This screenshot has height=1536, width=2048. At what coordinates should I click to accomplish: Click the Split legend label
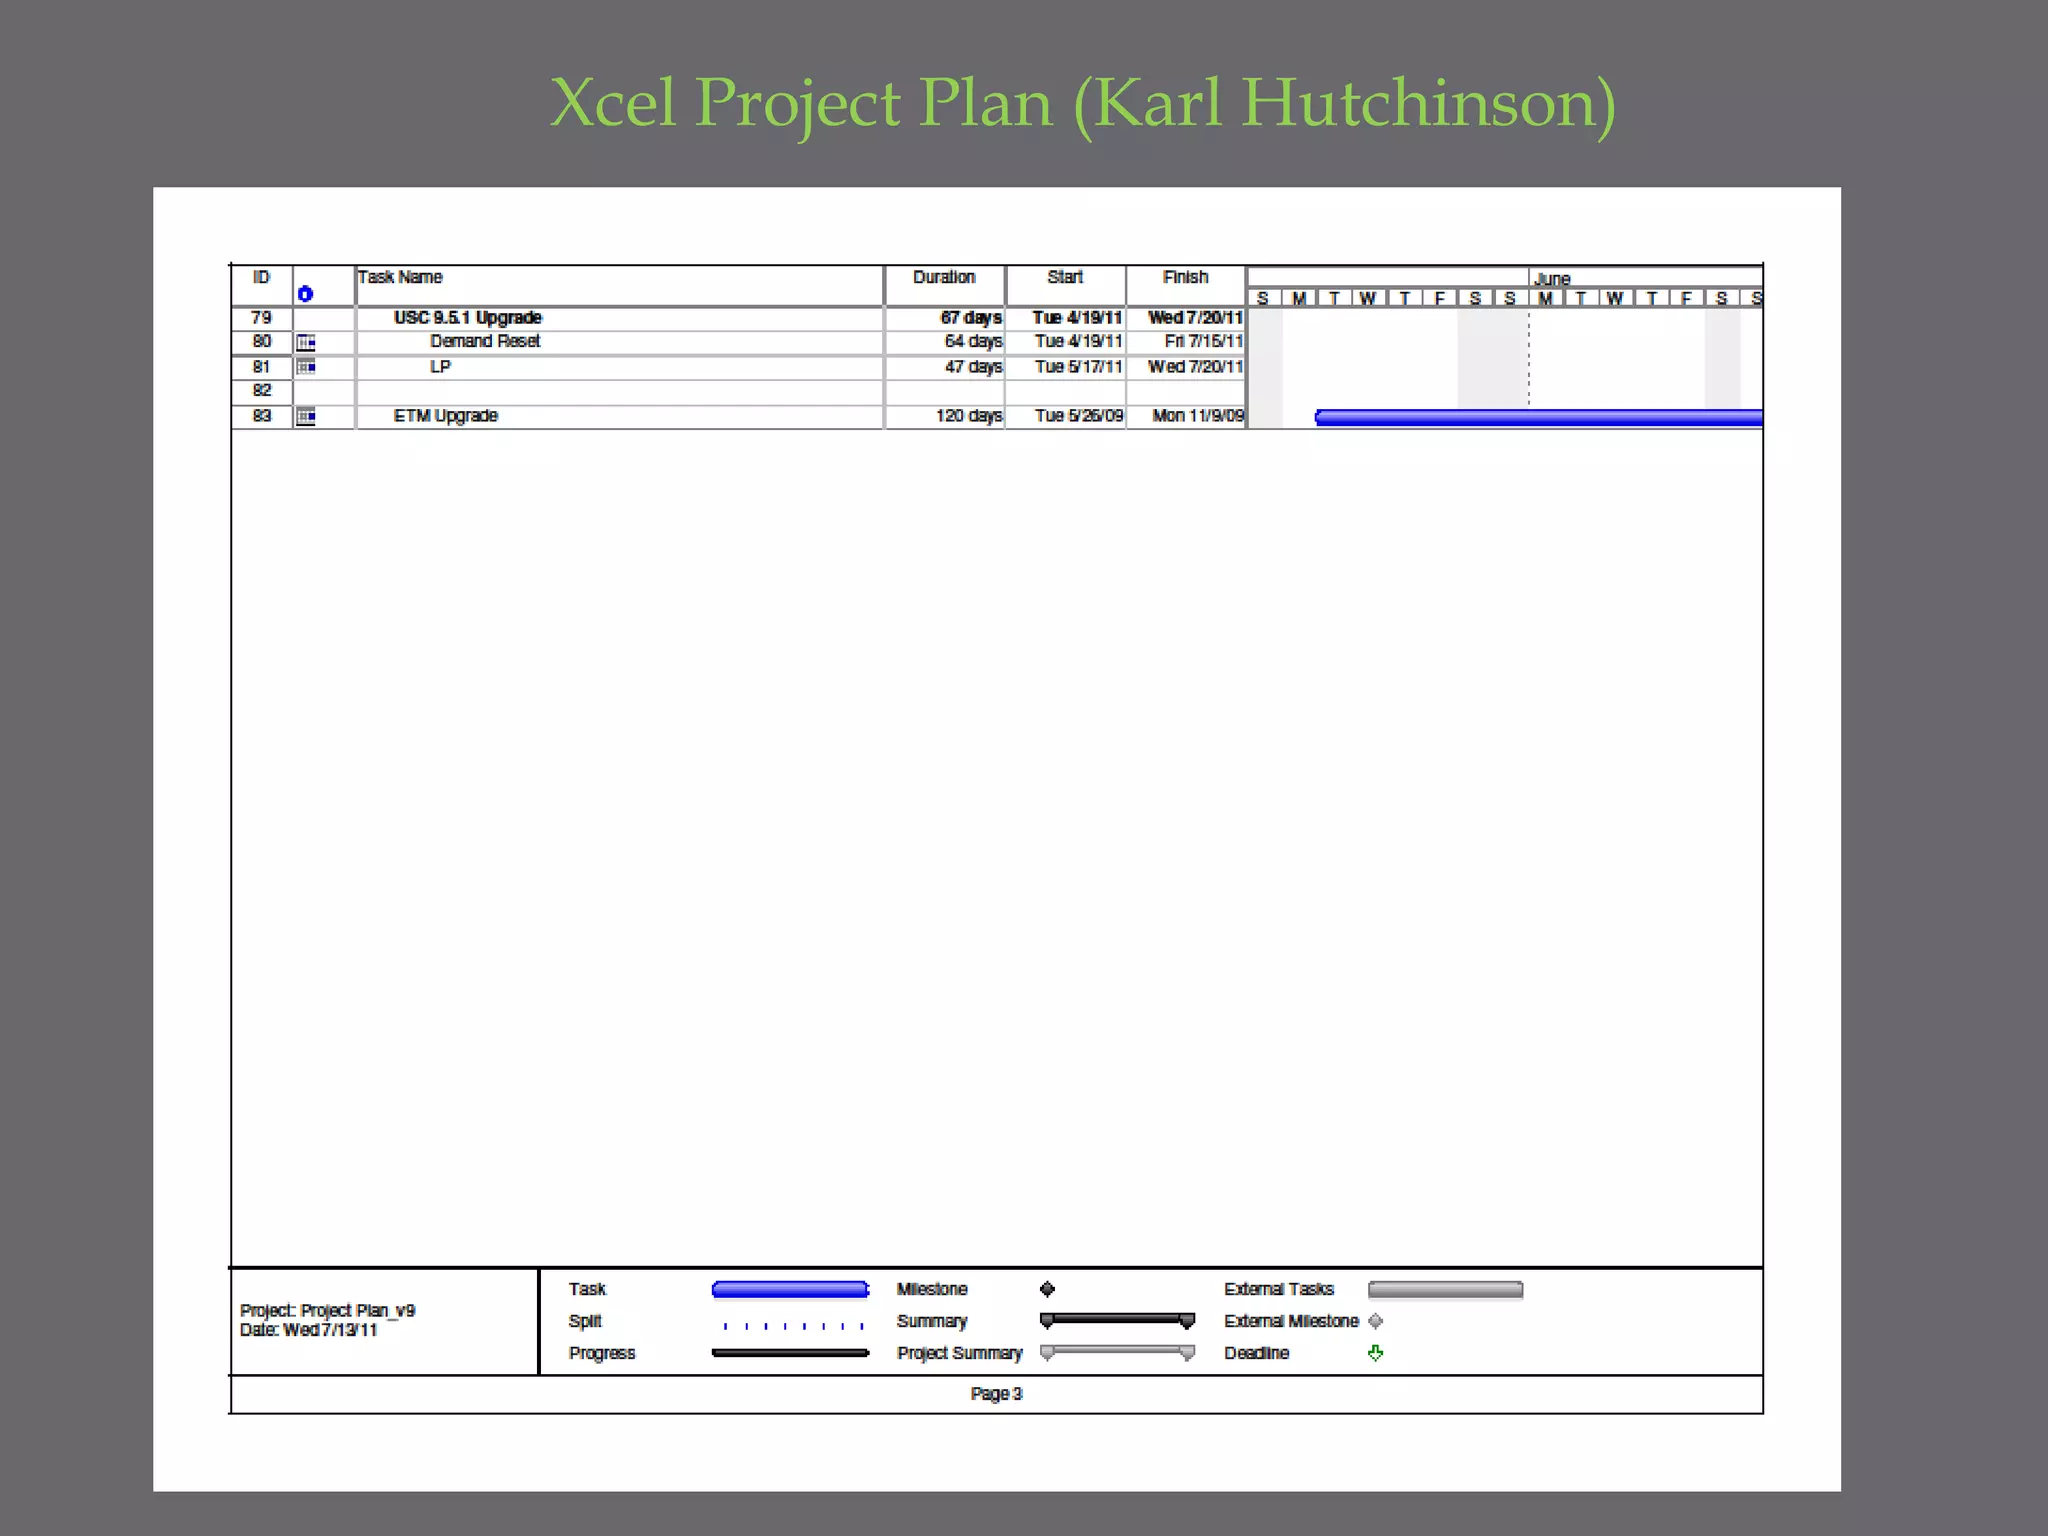click(x=585, y=1321)
